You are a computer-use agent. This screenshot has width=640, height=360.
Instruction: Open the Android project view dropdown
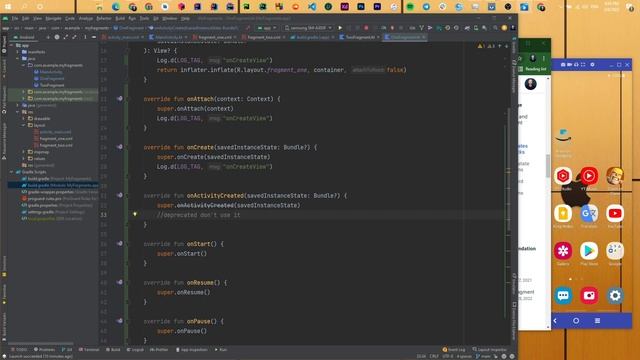click(27, 37)
